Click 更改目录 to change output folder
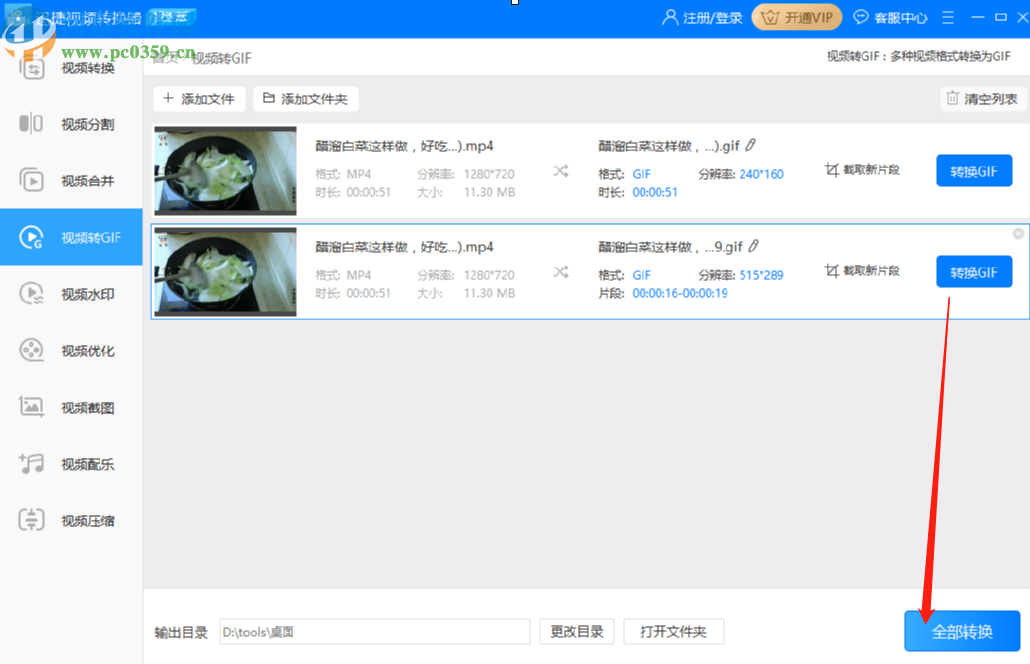 click(x=577, y=631)
